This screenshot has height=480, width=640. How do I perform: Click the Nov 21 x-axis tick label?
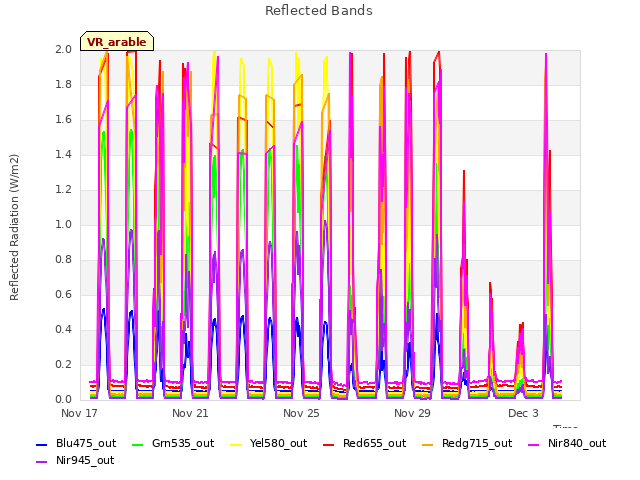click(190, 413)
